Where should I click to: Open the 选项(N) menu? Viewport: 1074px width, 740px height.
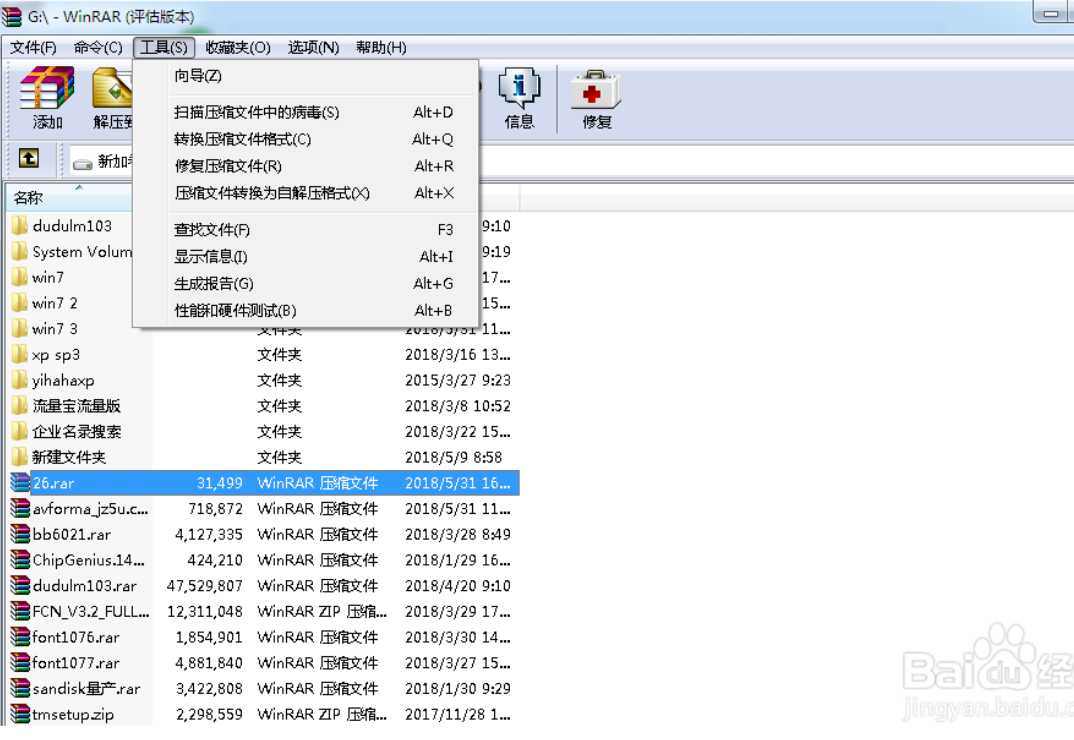pos(313,47)
